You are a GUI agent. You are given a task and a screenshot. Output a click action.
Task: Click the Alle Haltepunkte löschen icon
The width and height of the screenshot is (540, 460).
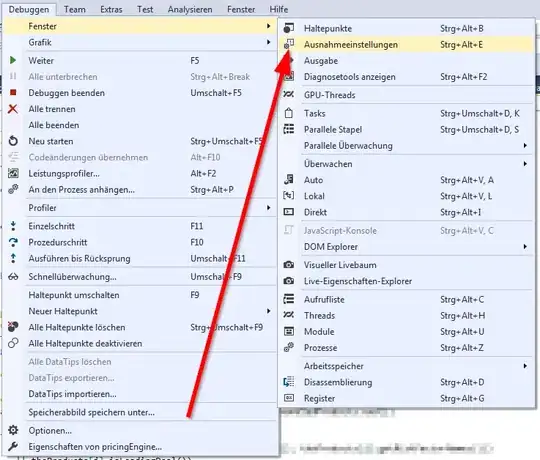pyautogui.click(x=13, y=327)
